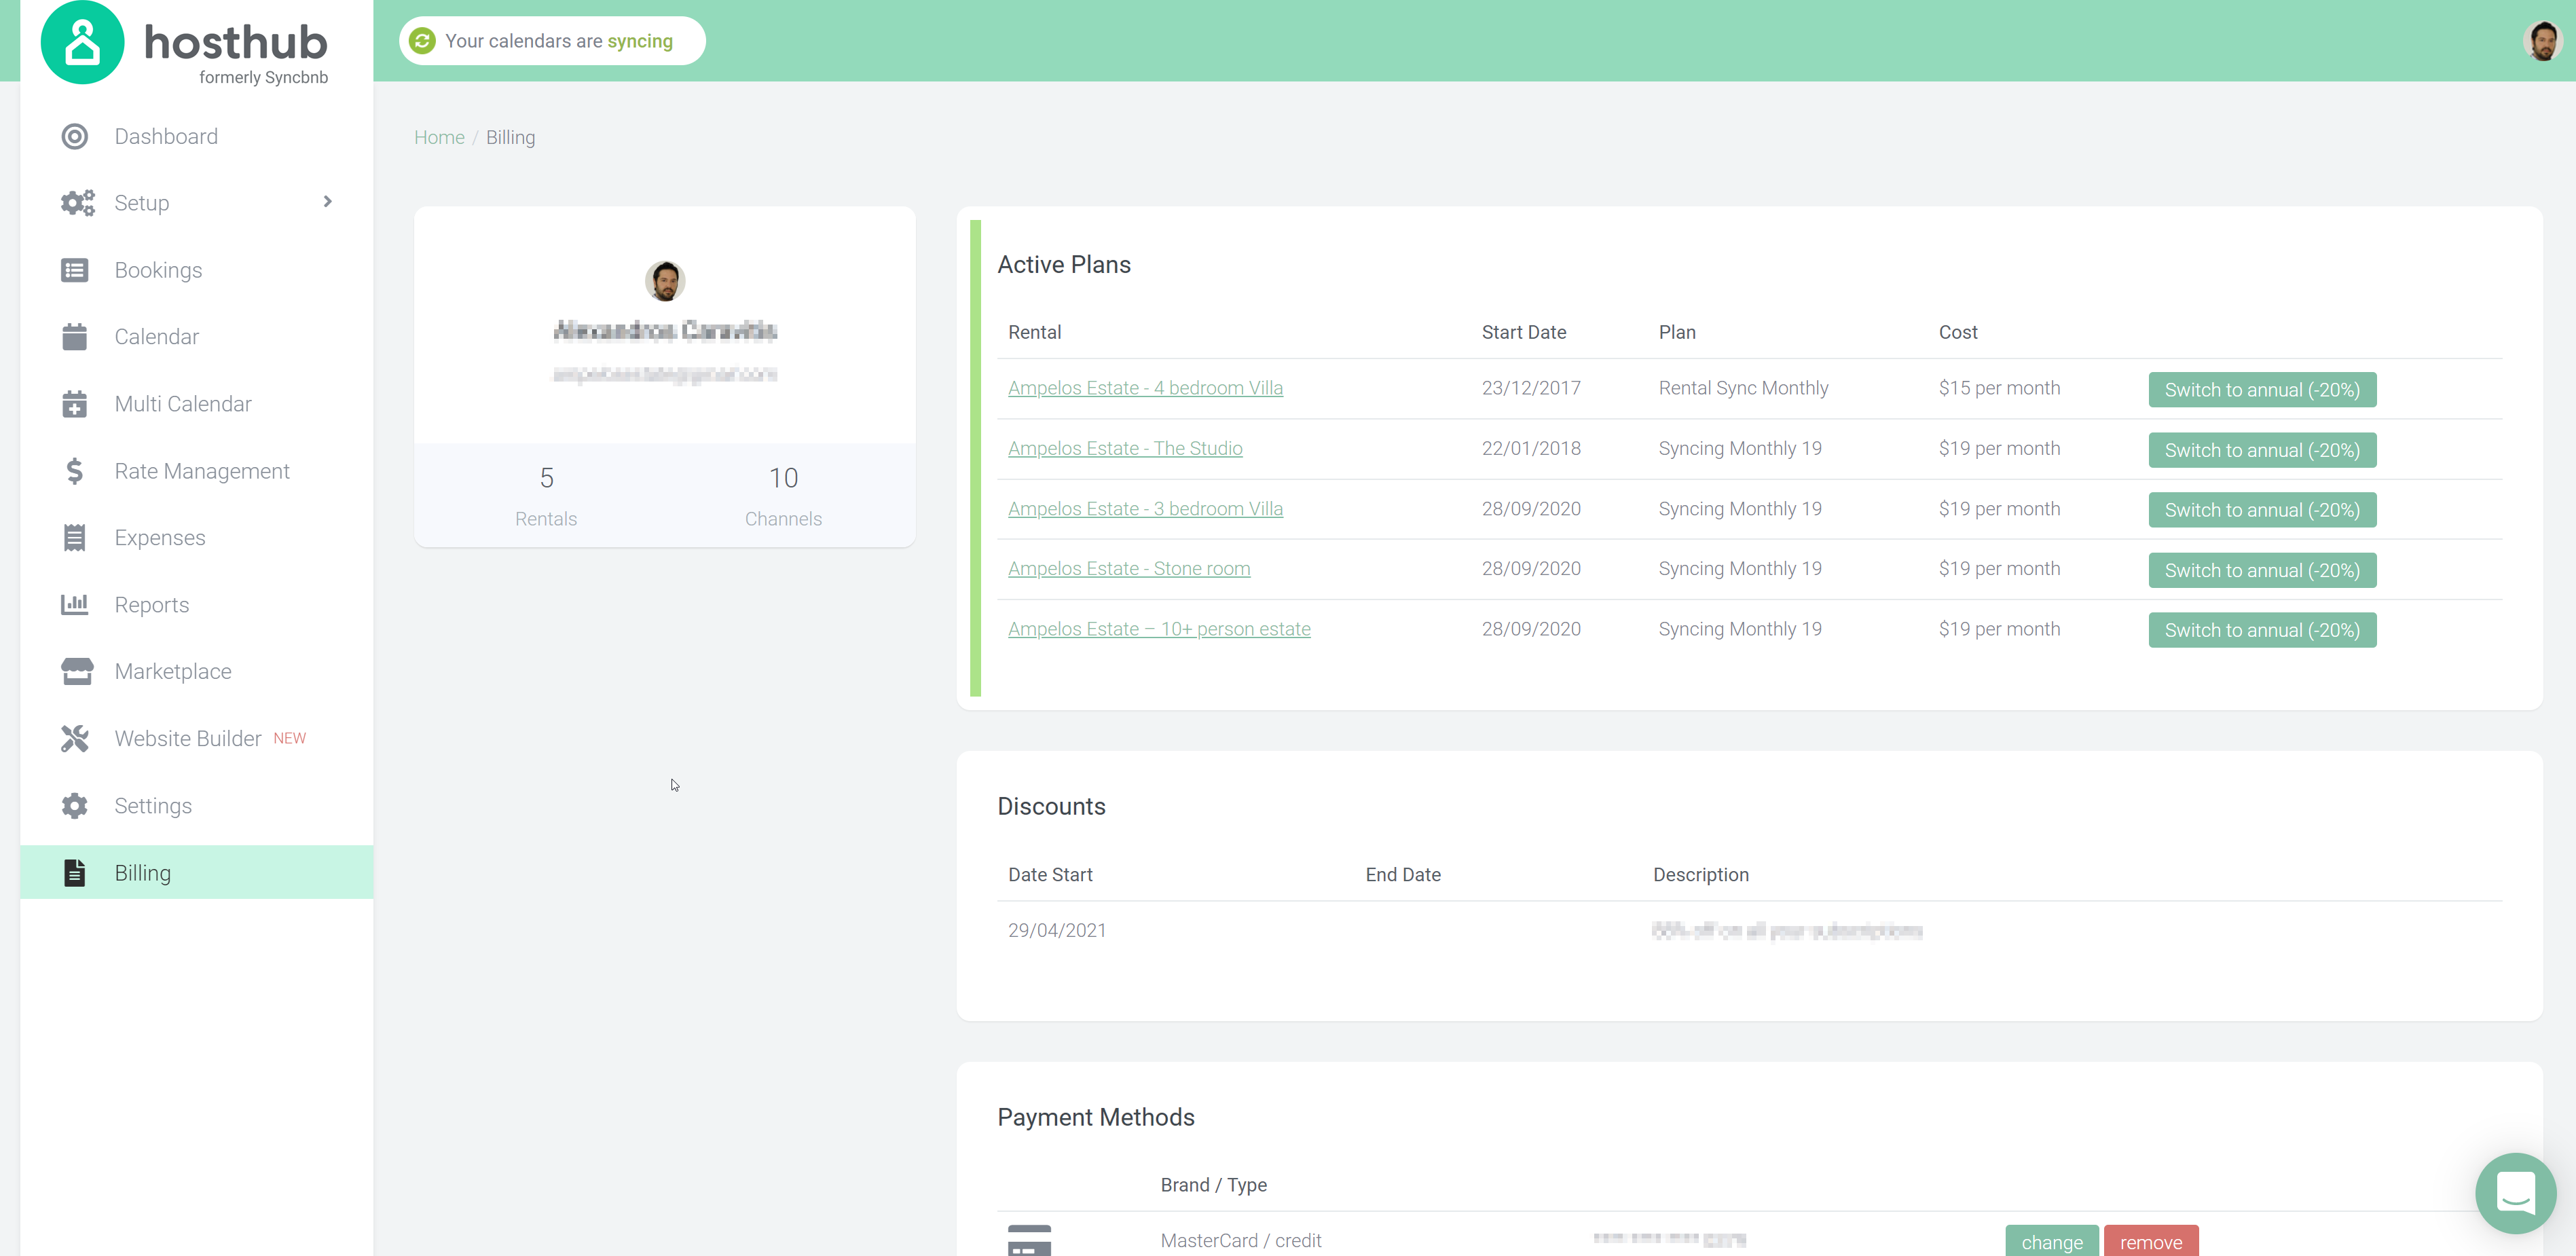
Task: Click the Website Builder tools icon
Action: coord(75,738)
